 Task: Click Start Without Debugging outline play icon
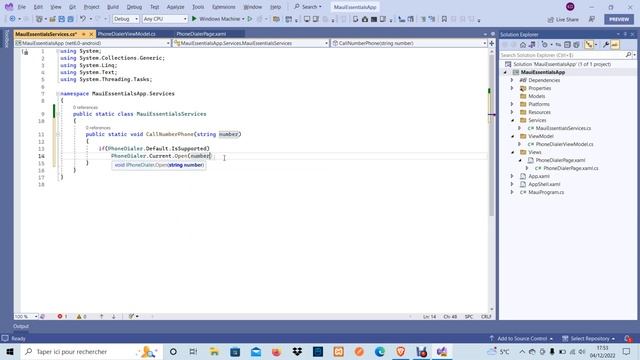point(250,19)
